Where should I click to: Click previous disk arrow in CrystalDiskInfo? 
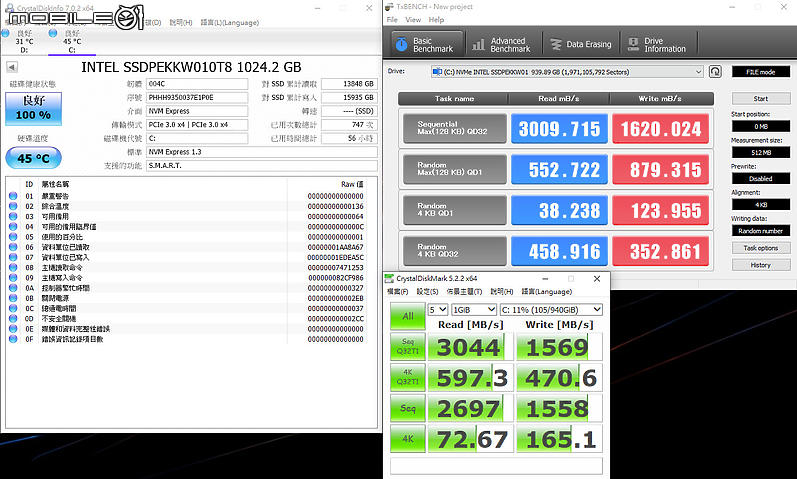point(12,67)
